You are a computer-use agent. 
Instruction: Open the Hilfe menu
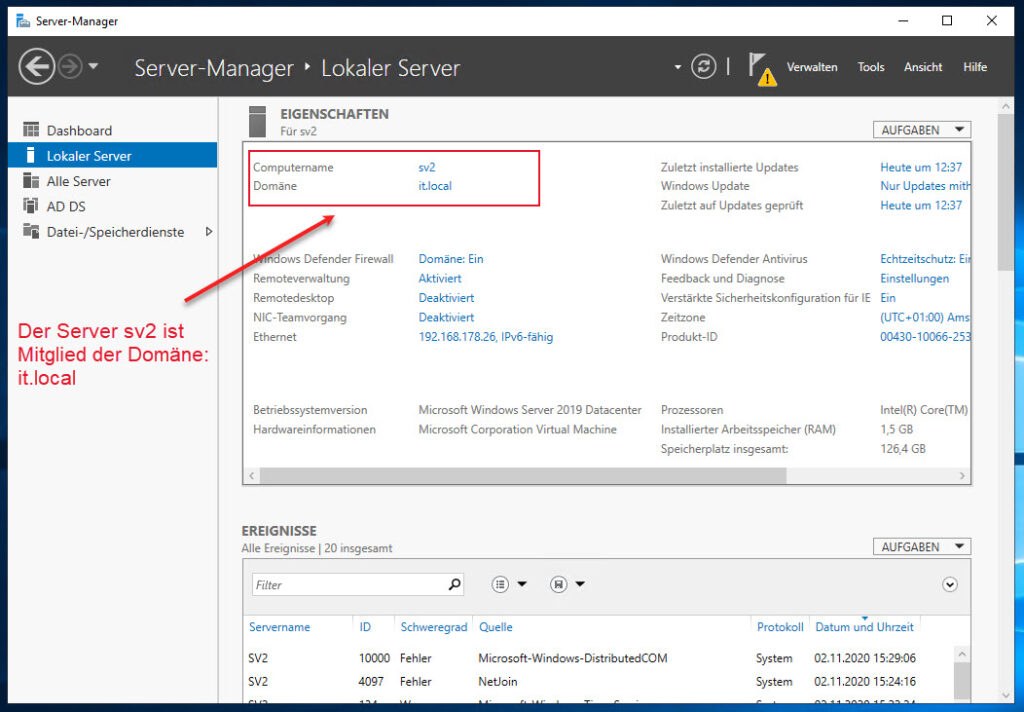974,67
